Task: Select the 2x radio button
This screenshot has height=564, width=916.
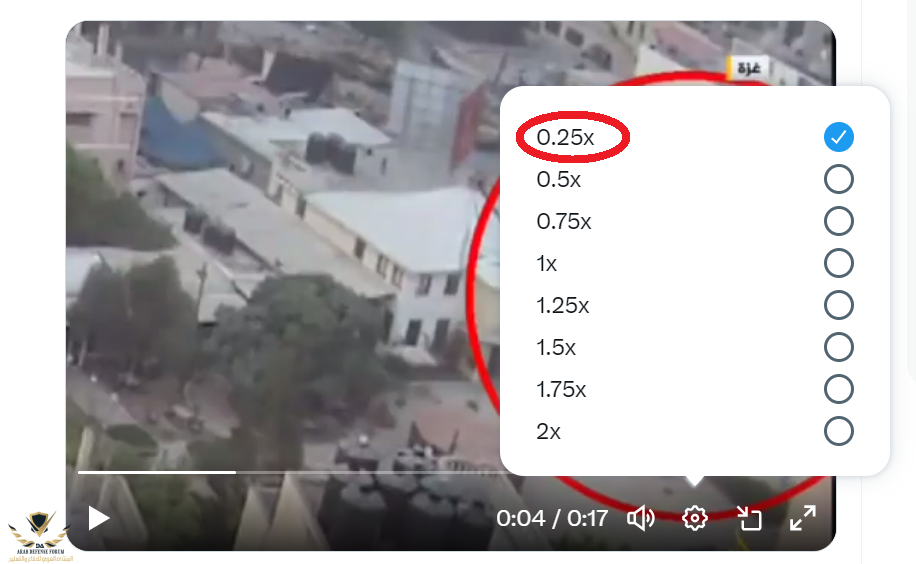Action: (838, 431)
